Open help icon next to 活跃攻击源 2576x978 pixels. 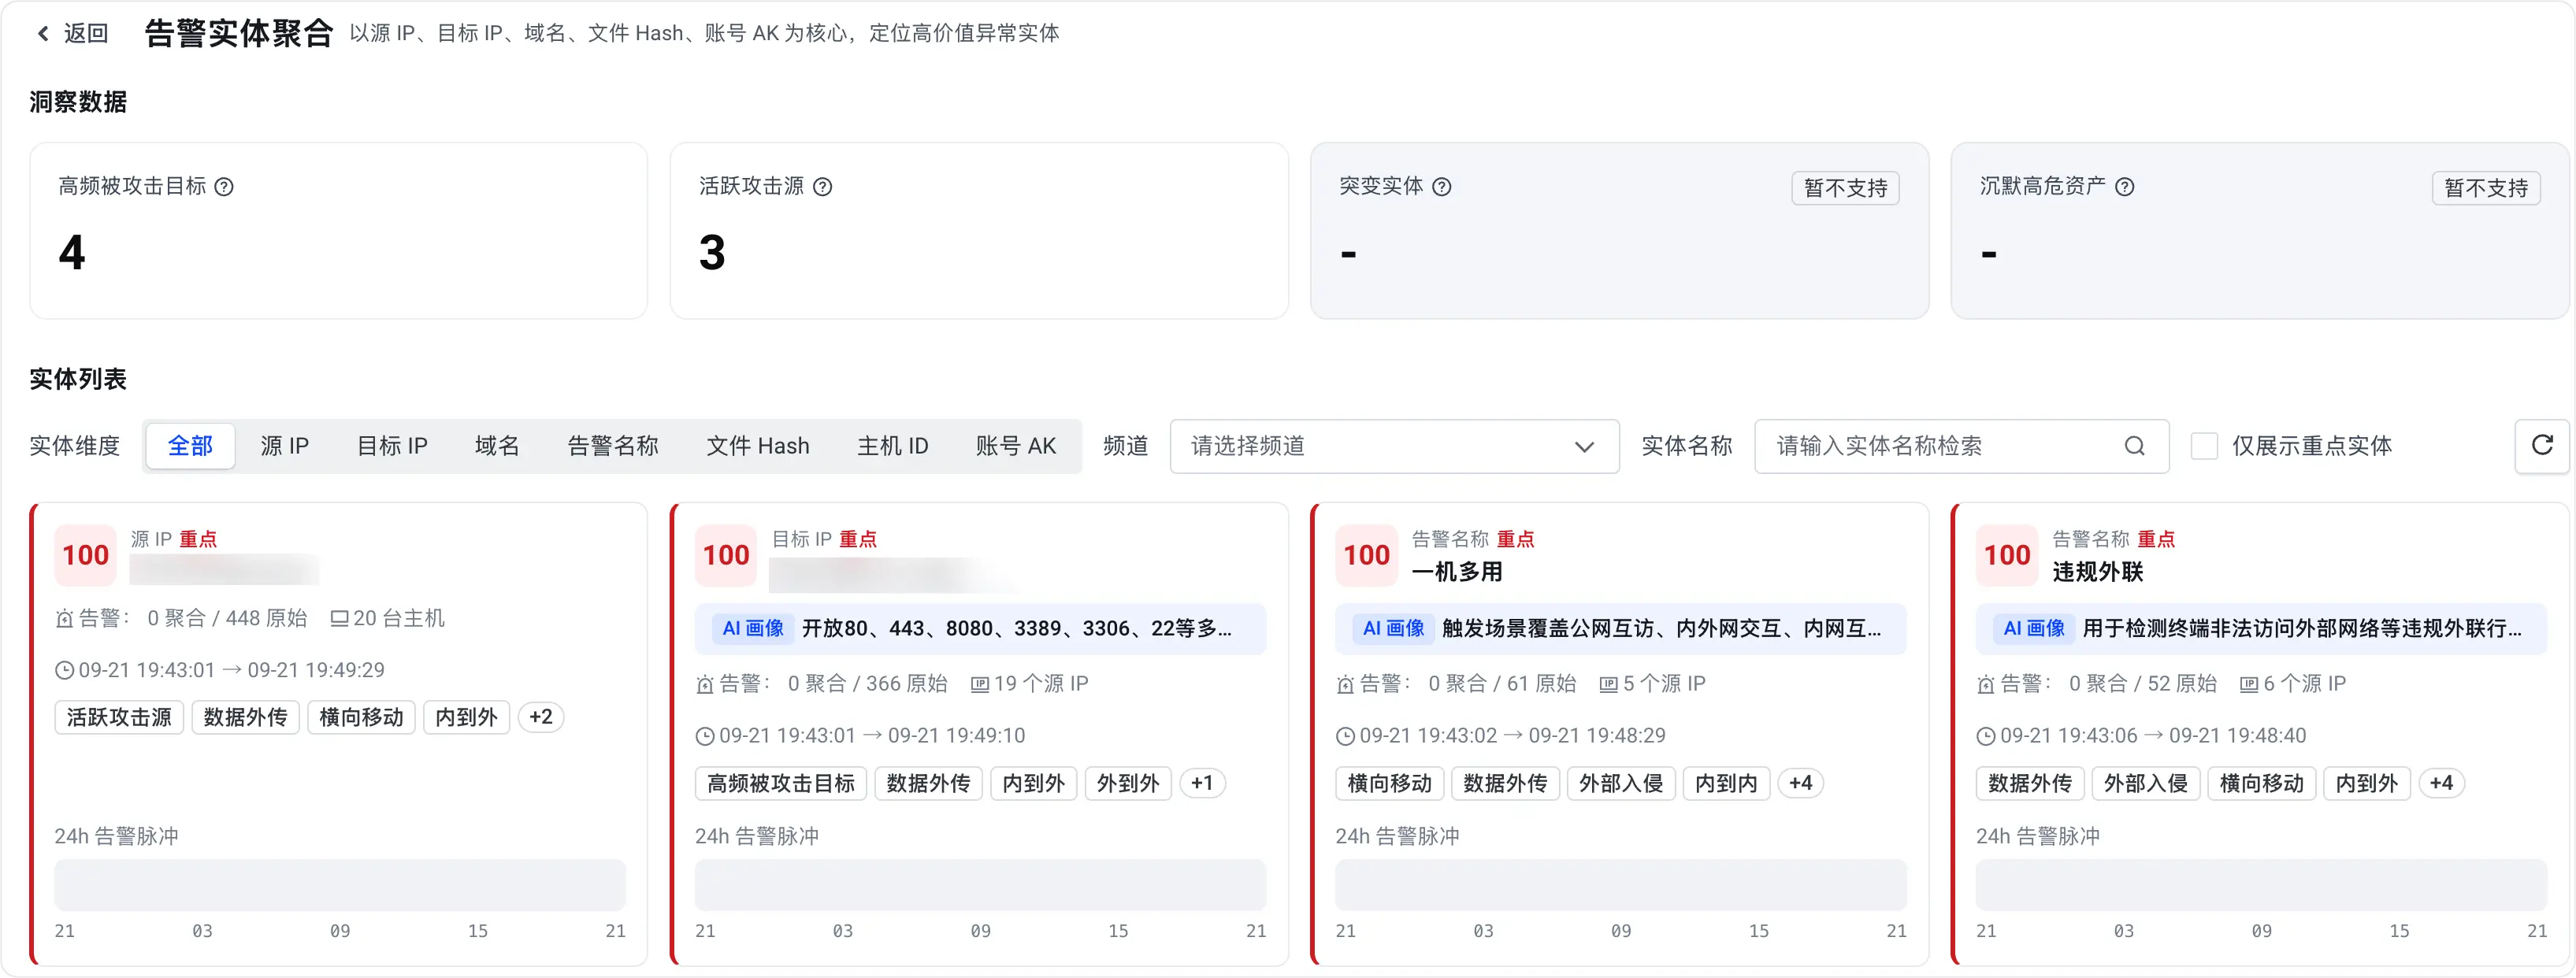pyautogui.click(x=822, y=187)
